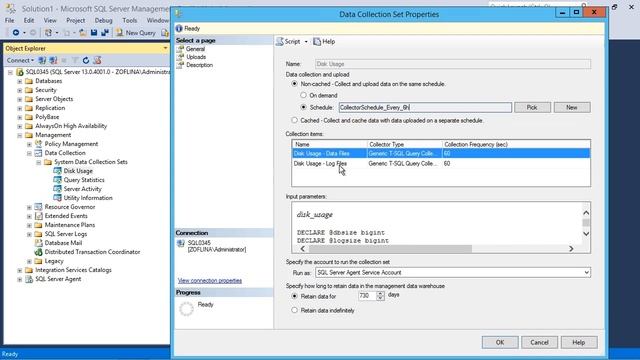Open the Tools menu

(x=130, y=20)
